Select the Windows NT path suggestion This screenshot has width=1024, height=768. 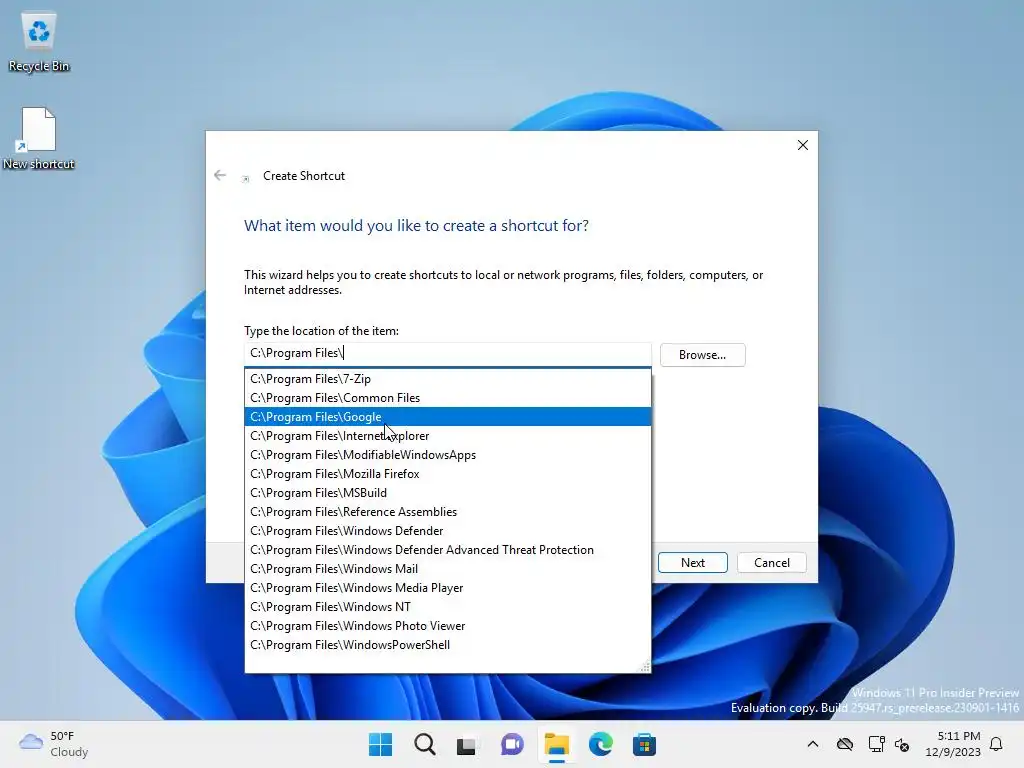pos(447,606)
